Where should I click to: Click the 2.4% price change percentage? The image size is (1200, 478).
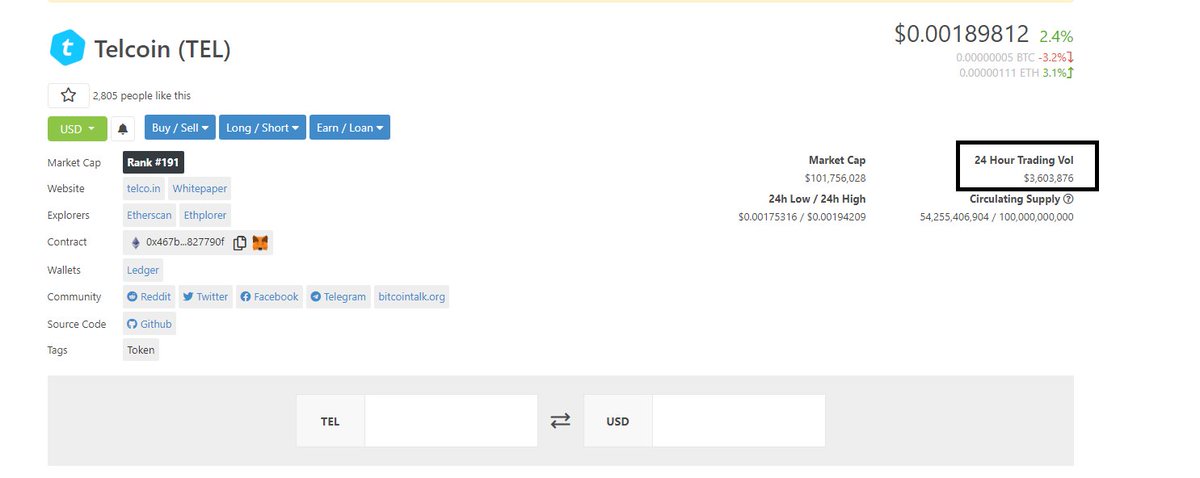click(1056, 35)
